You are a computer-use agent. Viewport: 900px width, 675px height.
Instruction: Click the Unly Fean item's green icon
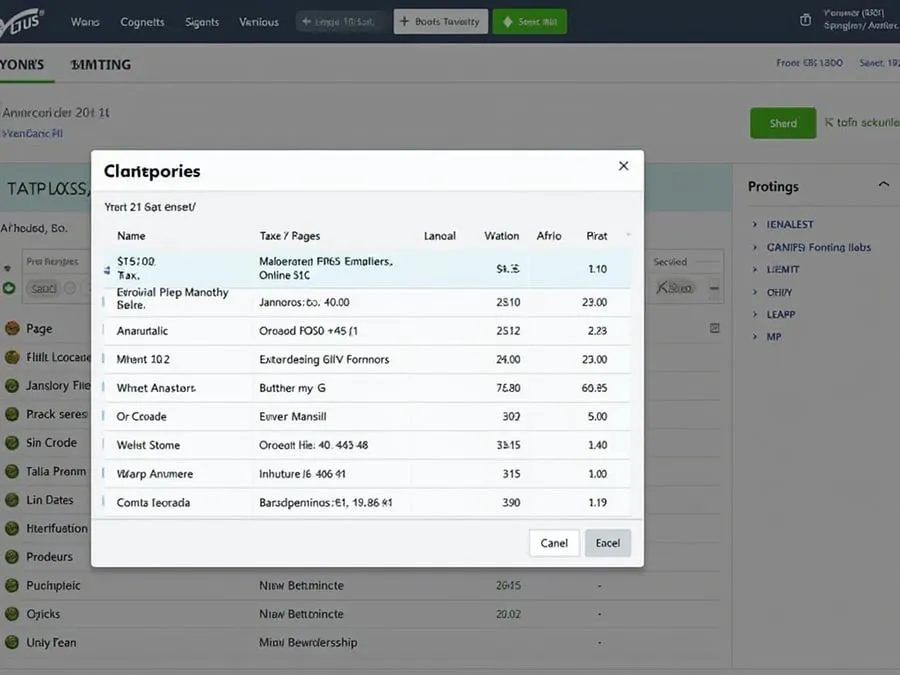coord(12,642)
